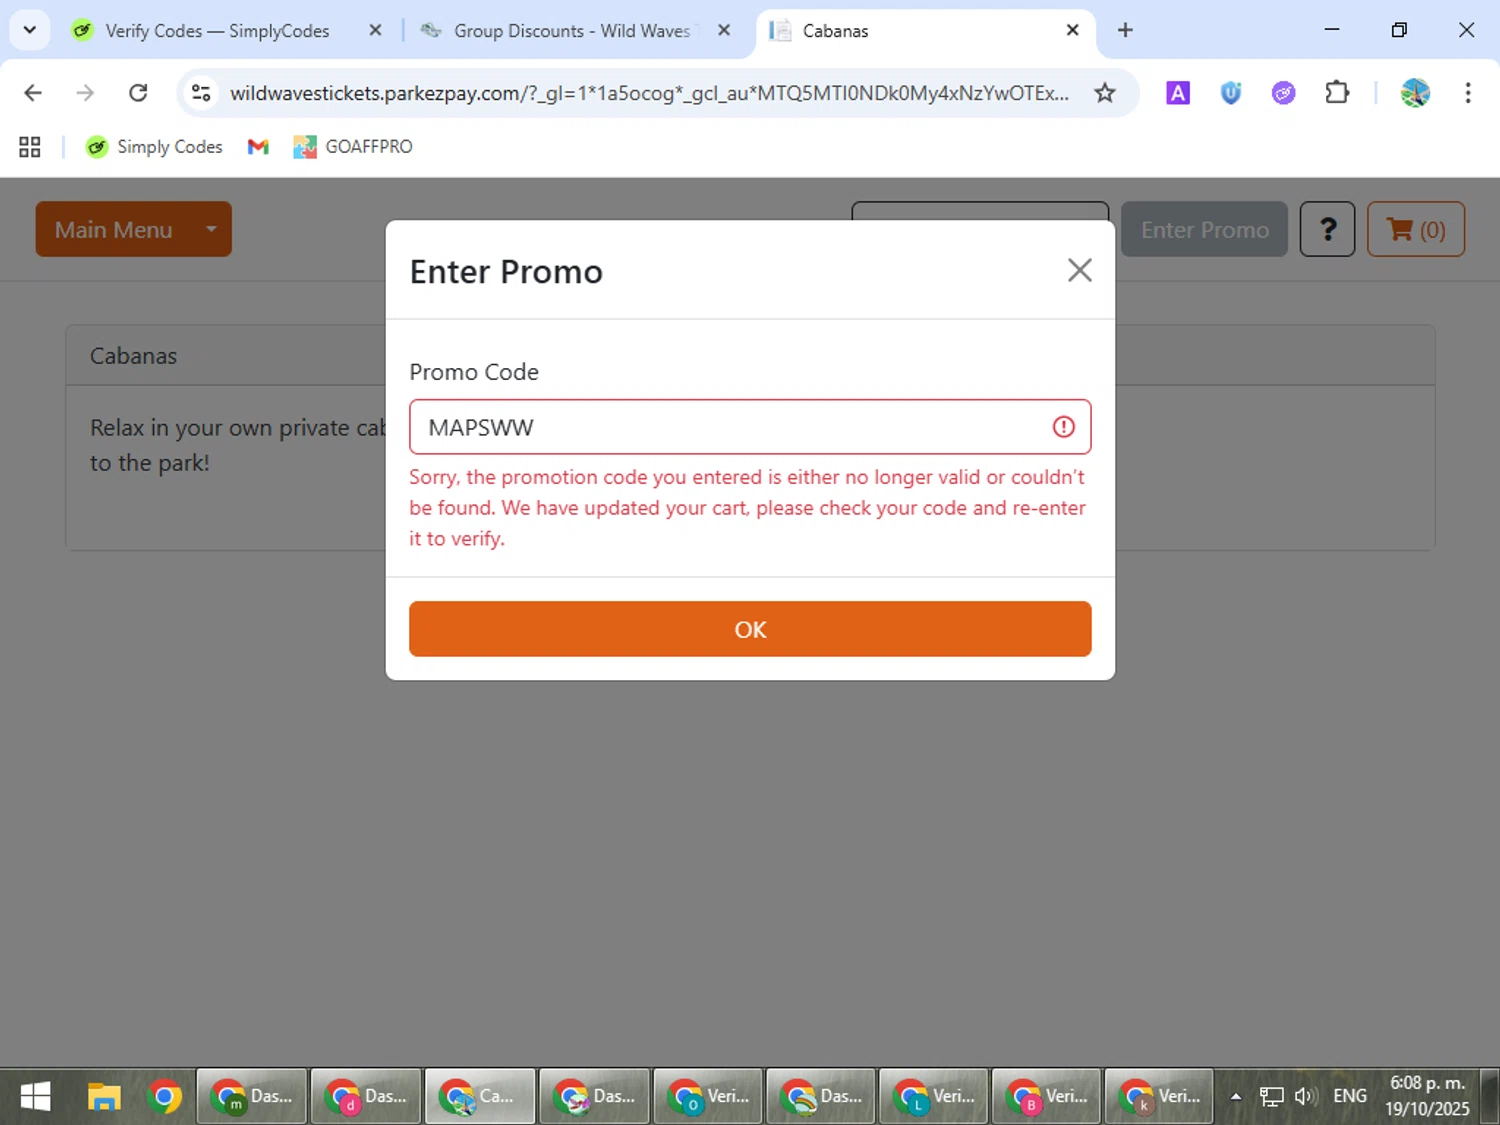Image resolution: width=1500 pixels, height=1125 pixels.
Task: Click the Enter Promo button in header
Action: [1204, 229]
